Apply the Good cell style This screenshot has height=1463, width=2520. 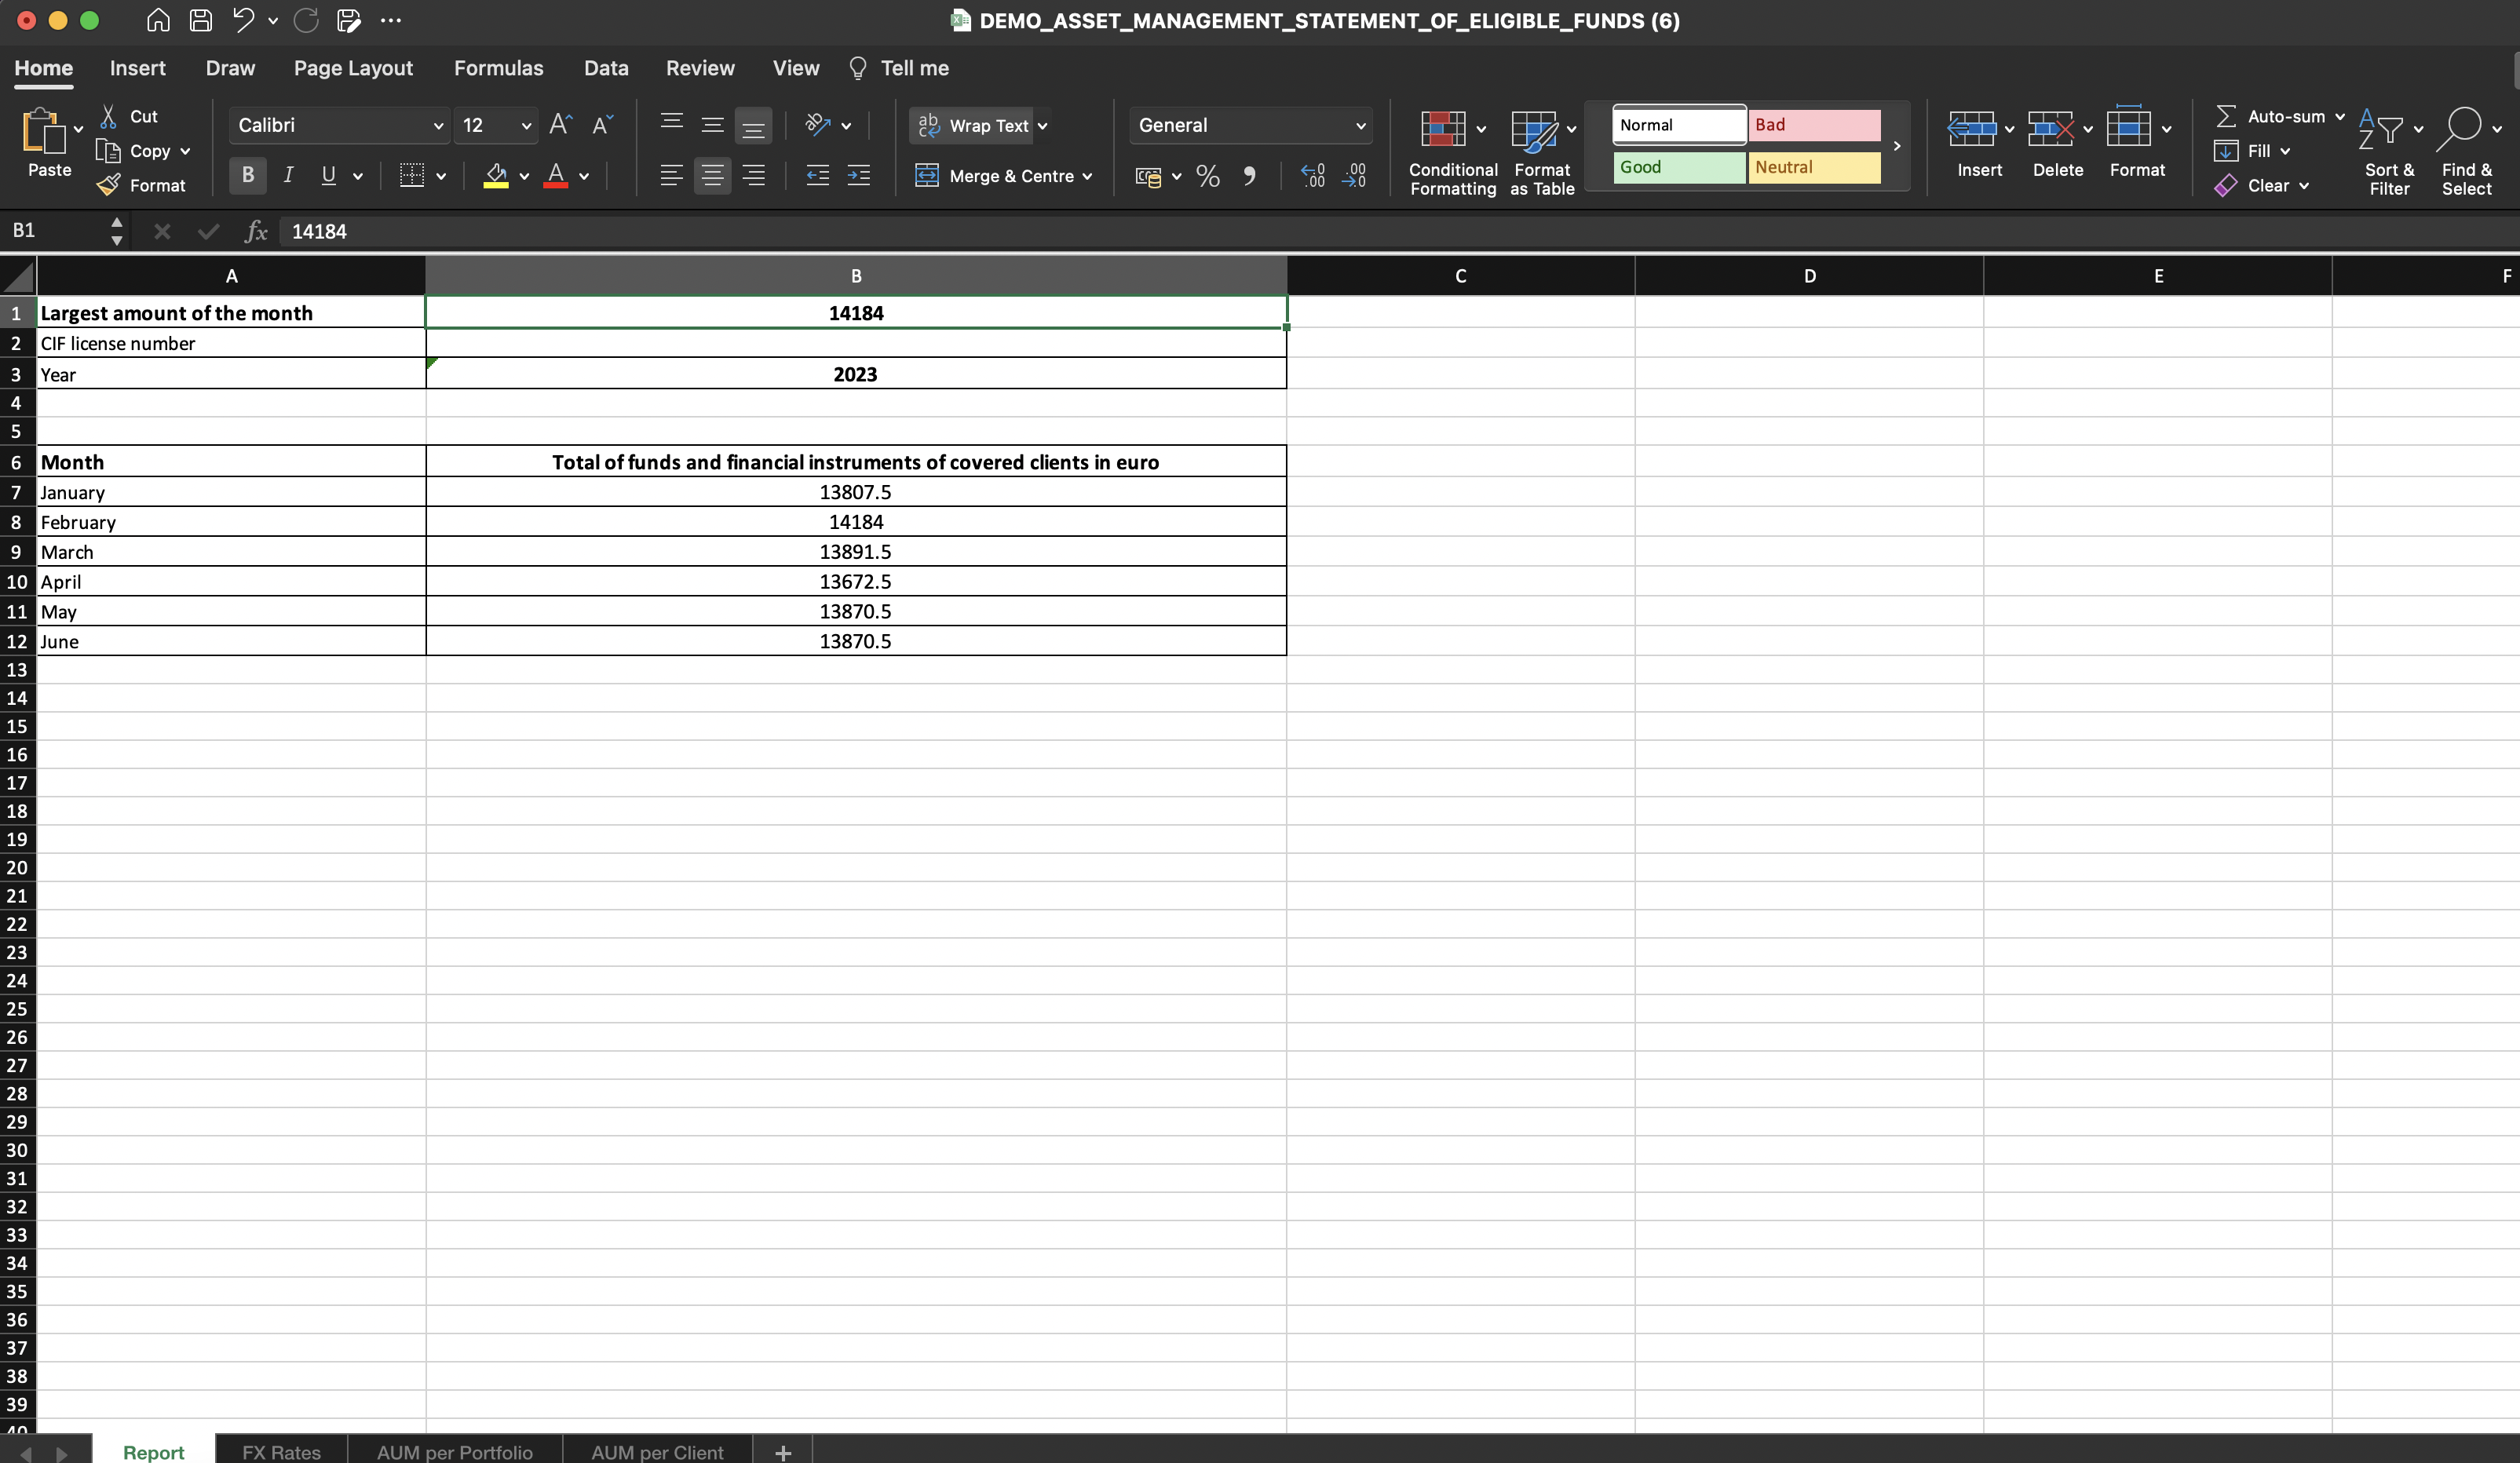tap(1678, 167)
